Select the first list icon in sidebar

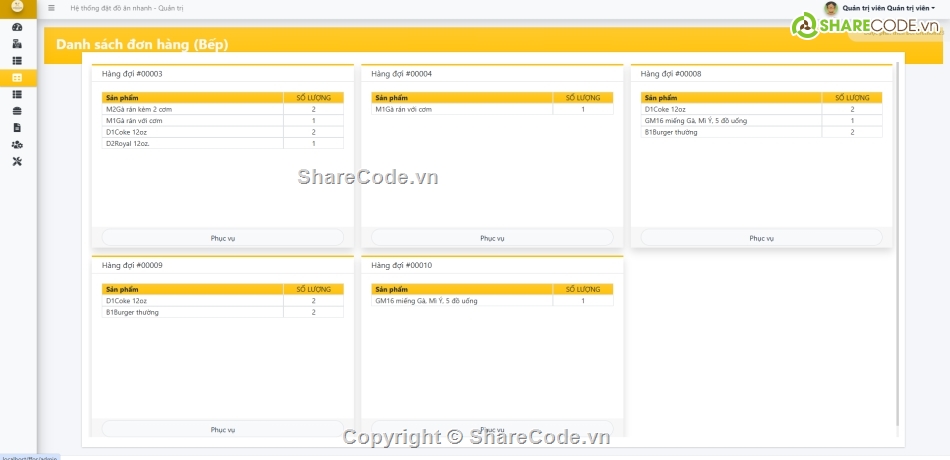(17, 60)
